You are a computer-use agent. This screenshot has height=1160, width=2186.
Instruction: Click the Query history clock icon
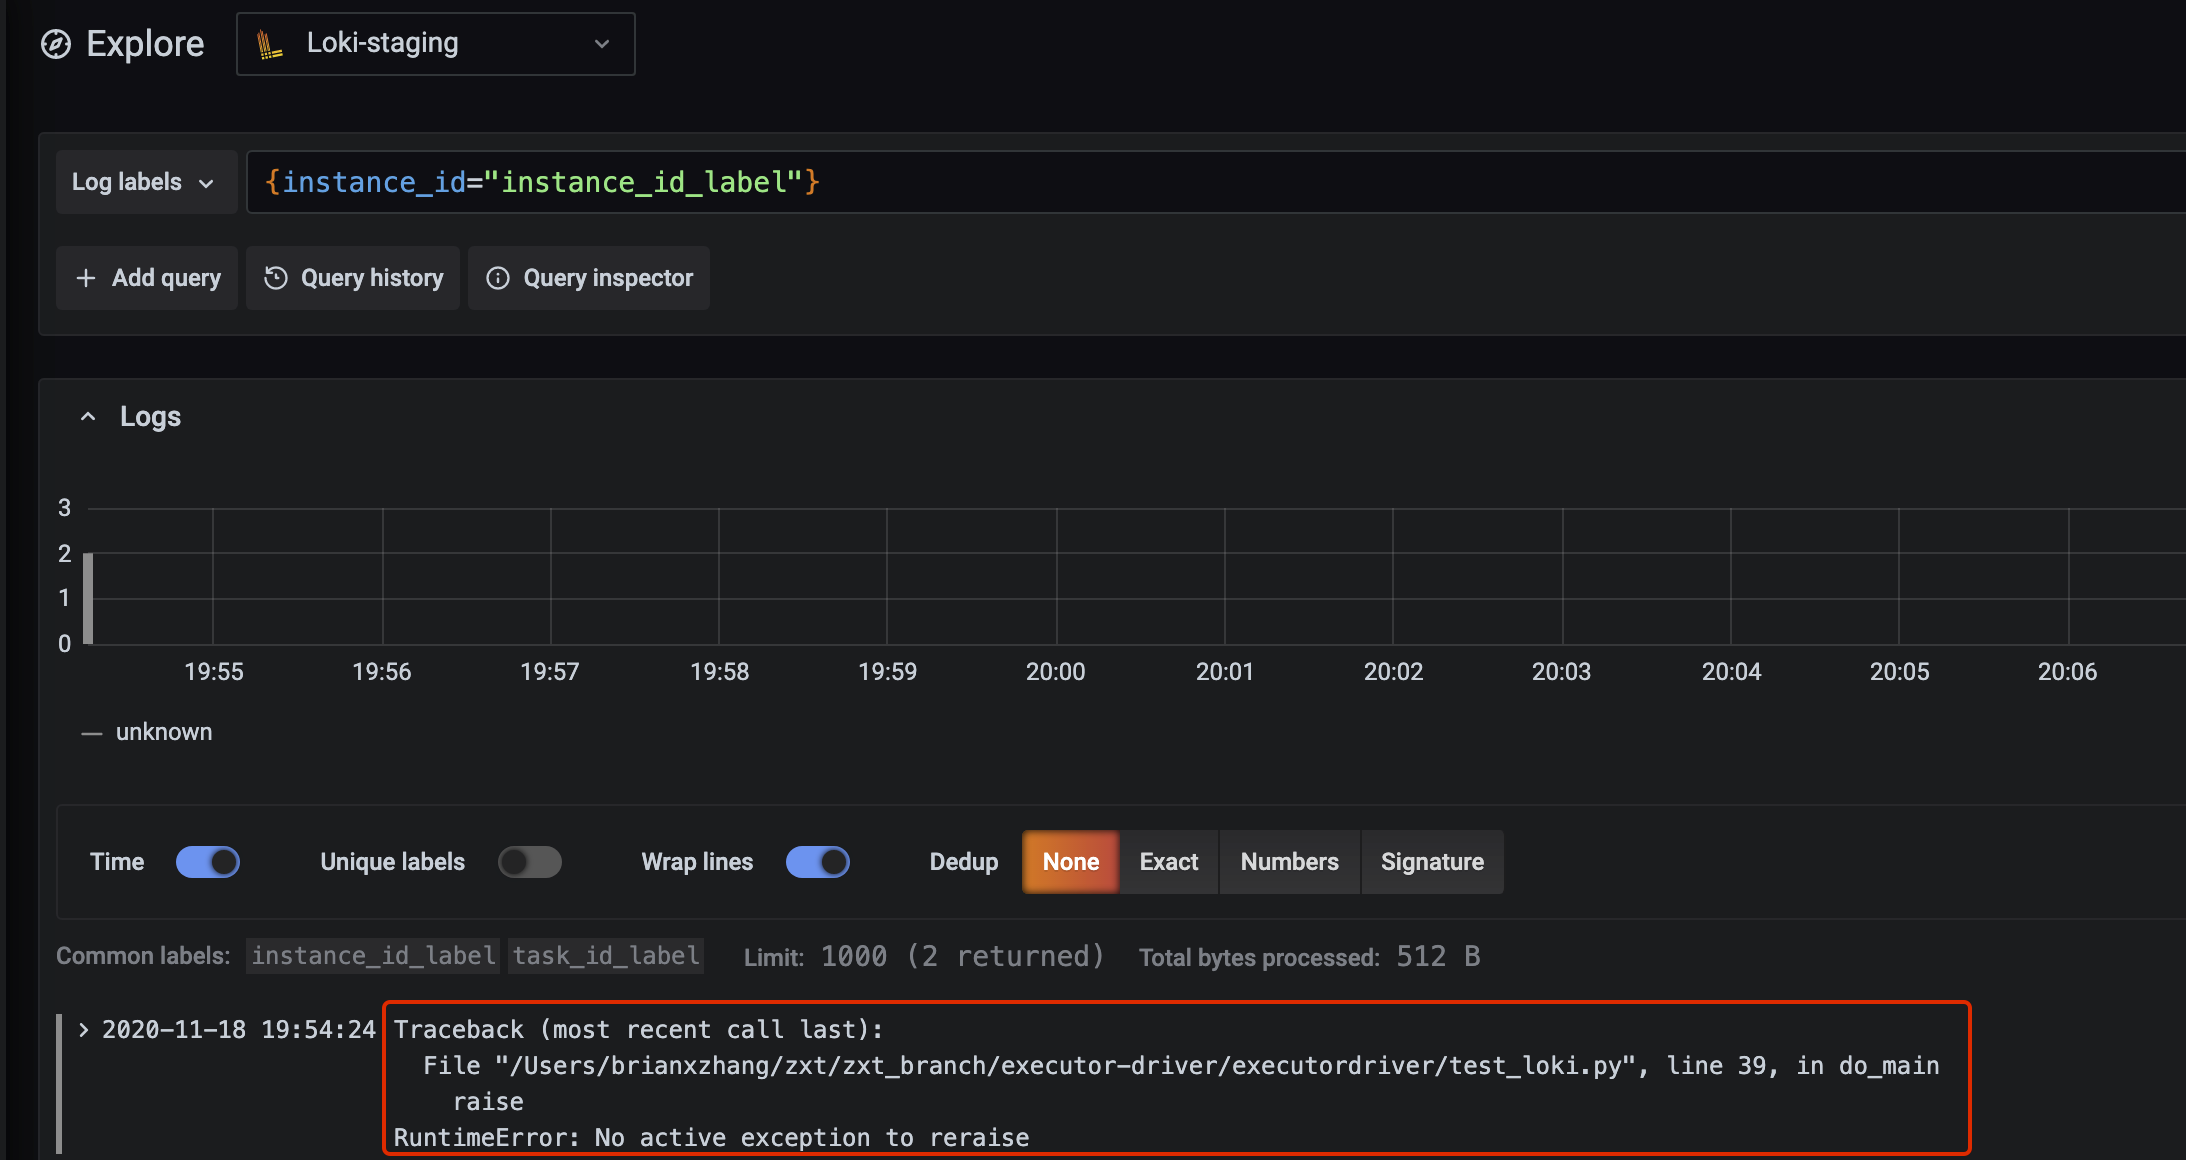(x=277, y=277)
